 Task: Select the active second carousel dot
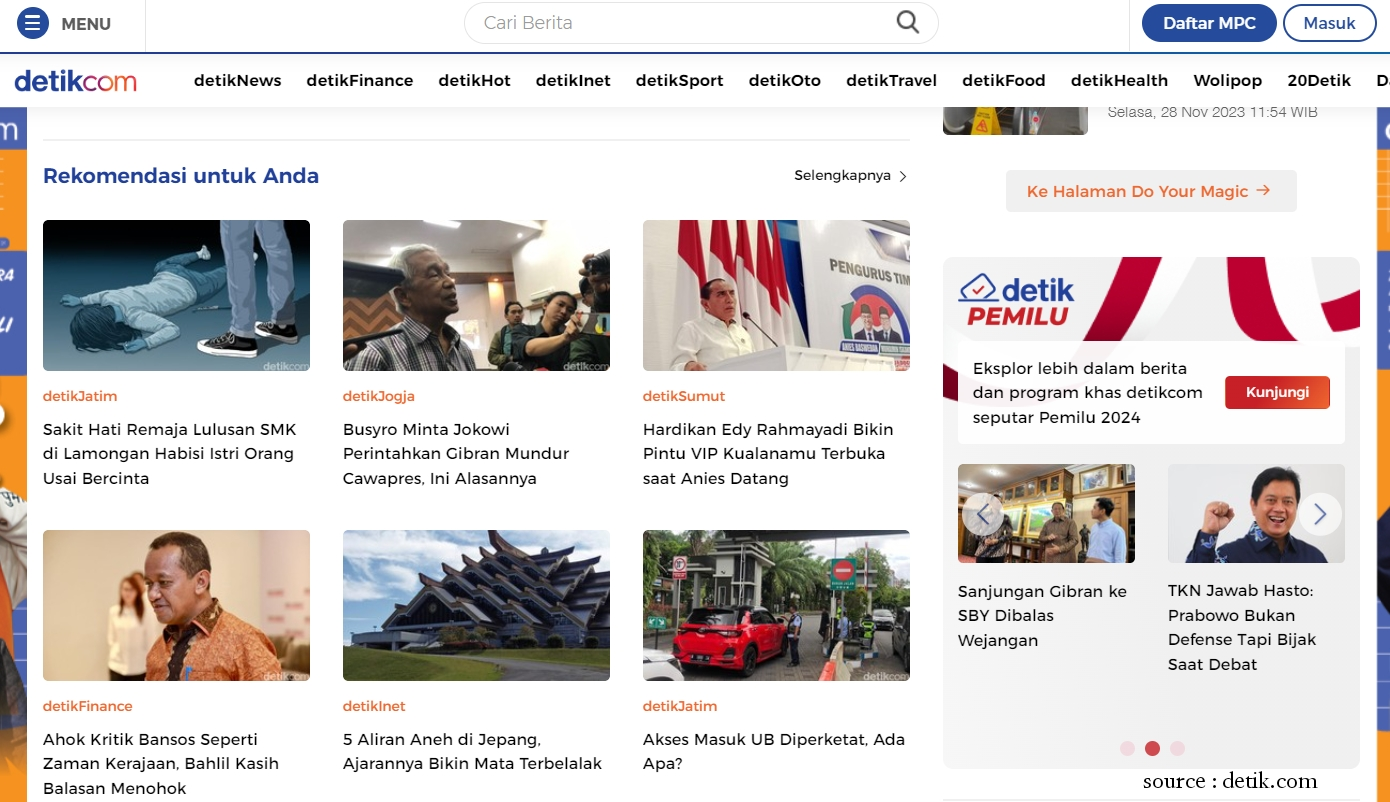[x=1152, y=748]
